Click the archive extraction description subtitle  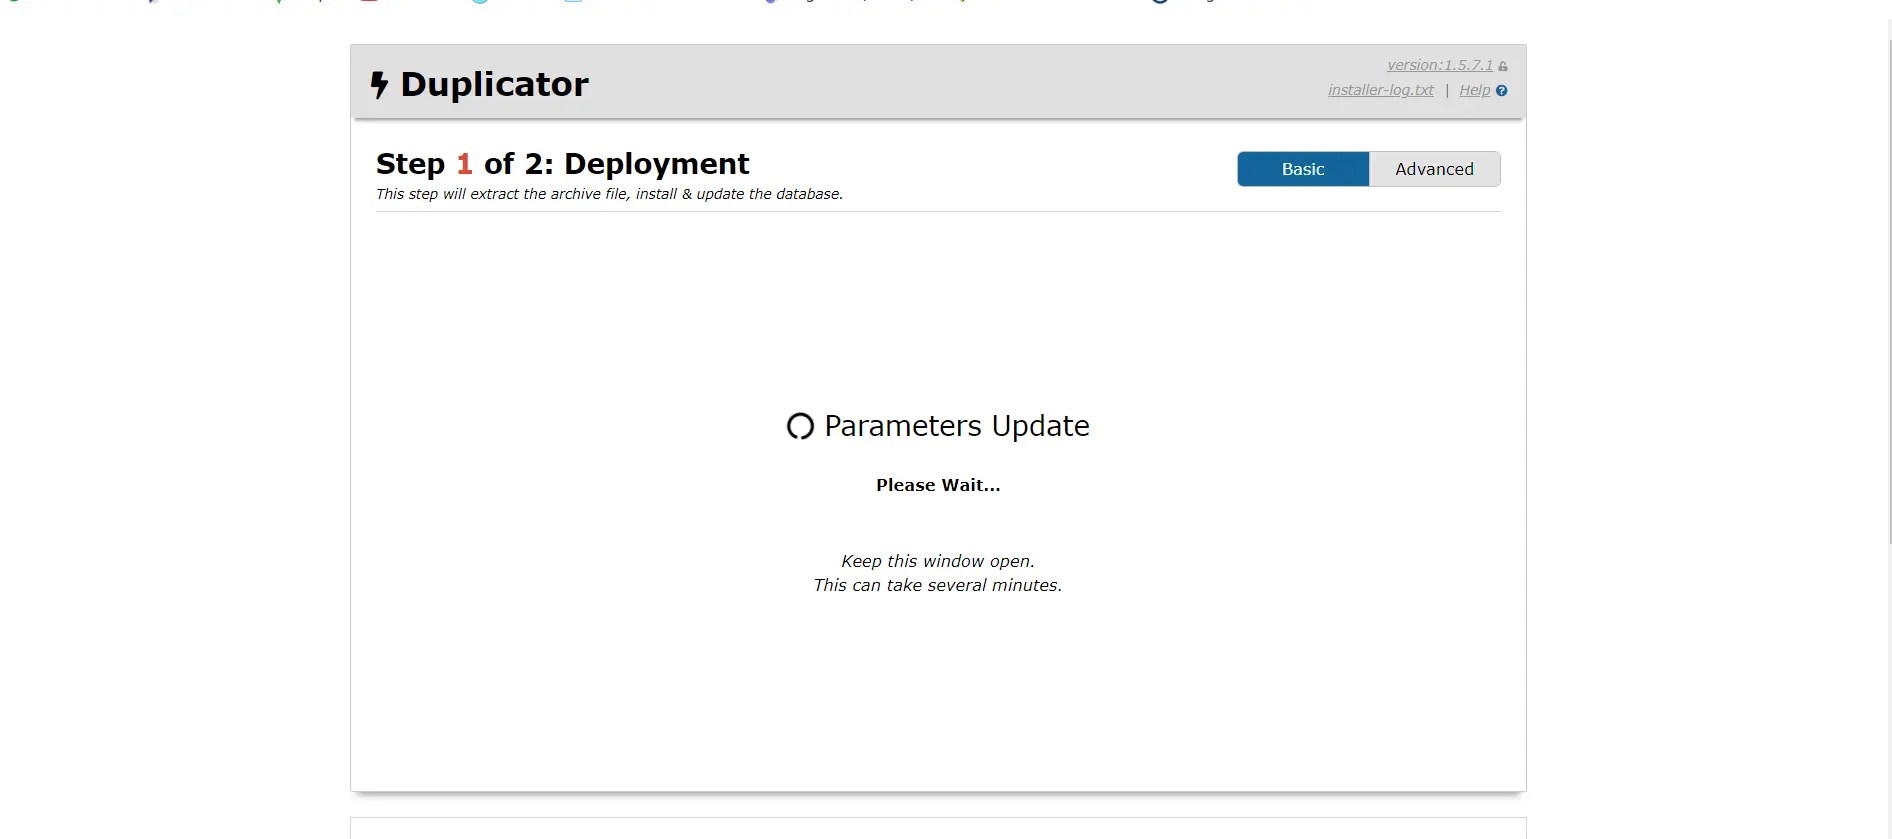609,194
